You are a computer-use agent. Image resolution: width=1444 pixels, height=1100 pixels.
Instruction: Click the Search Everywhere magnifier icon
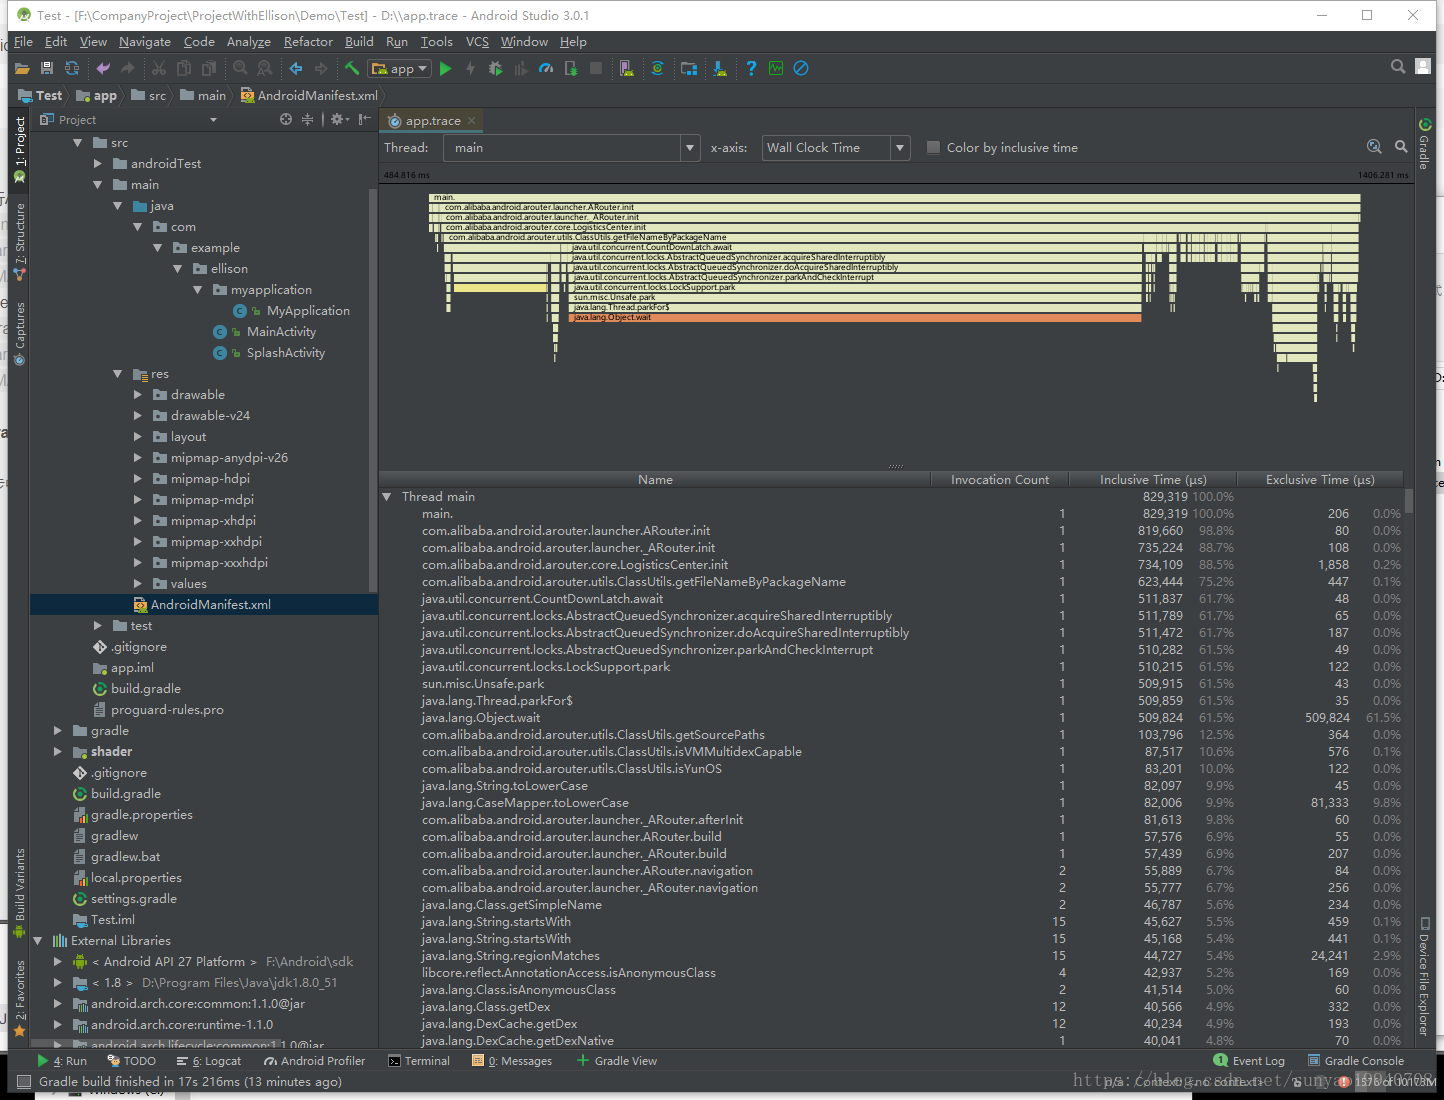[1398, 66]
